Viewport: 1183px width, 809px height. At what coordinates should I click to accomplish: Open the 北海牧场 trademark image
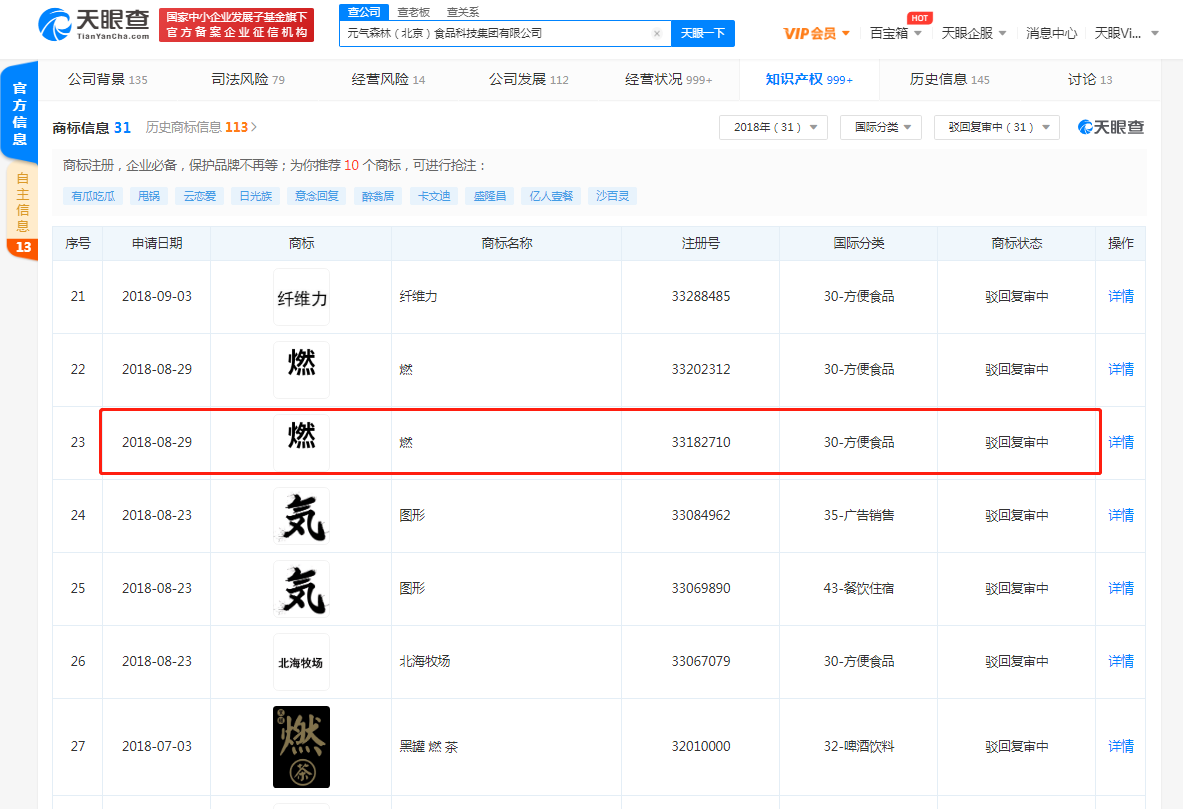point(301,662)
